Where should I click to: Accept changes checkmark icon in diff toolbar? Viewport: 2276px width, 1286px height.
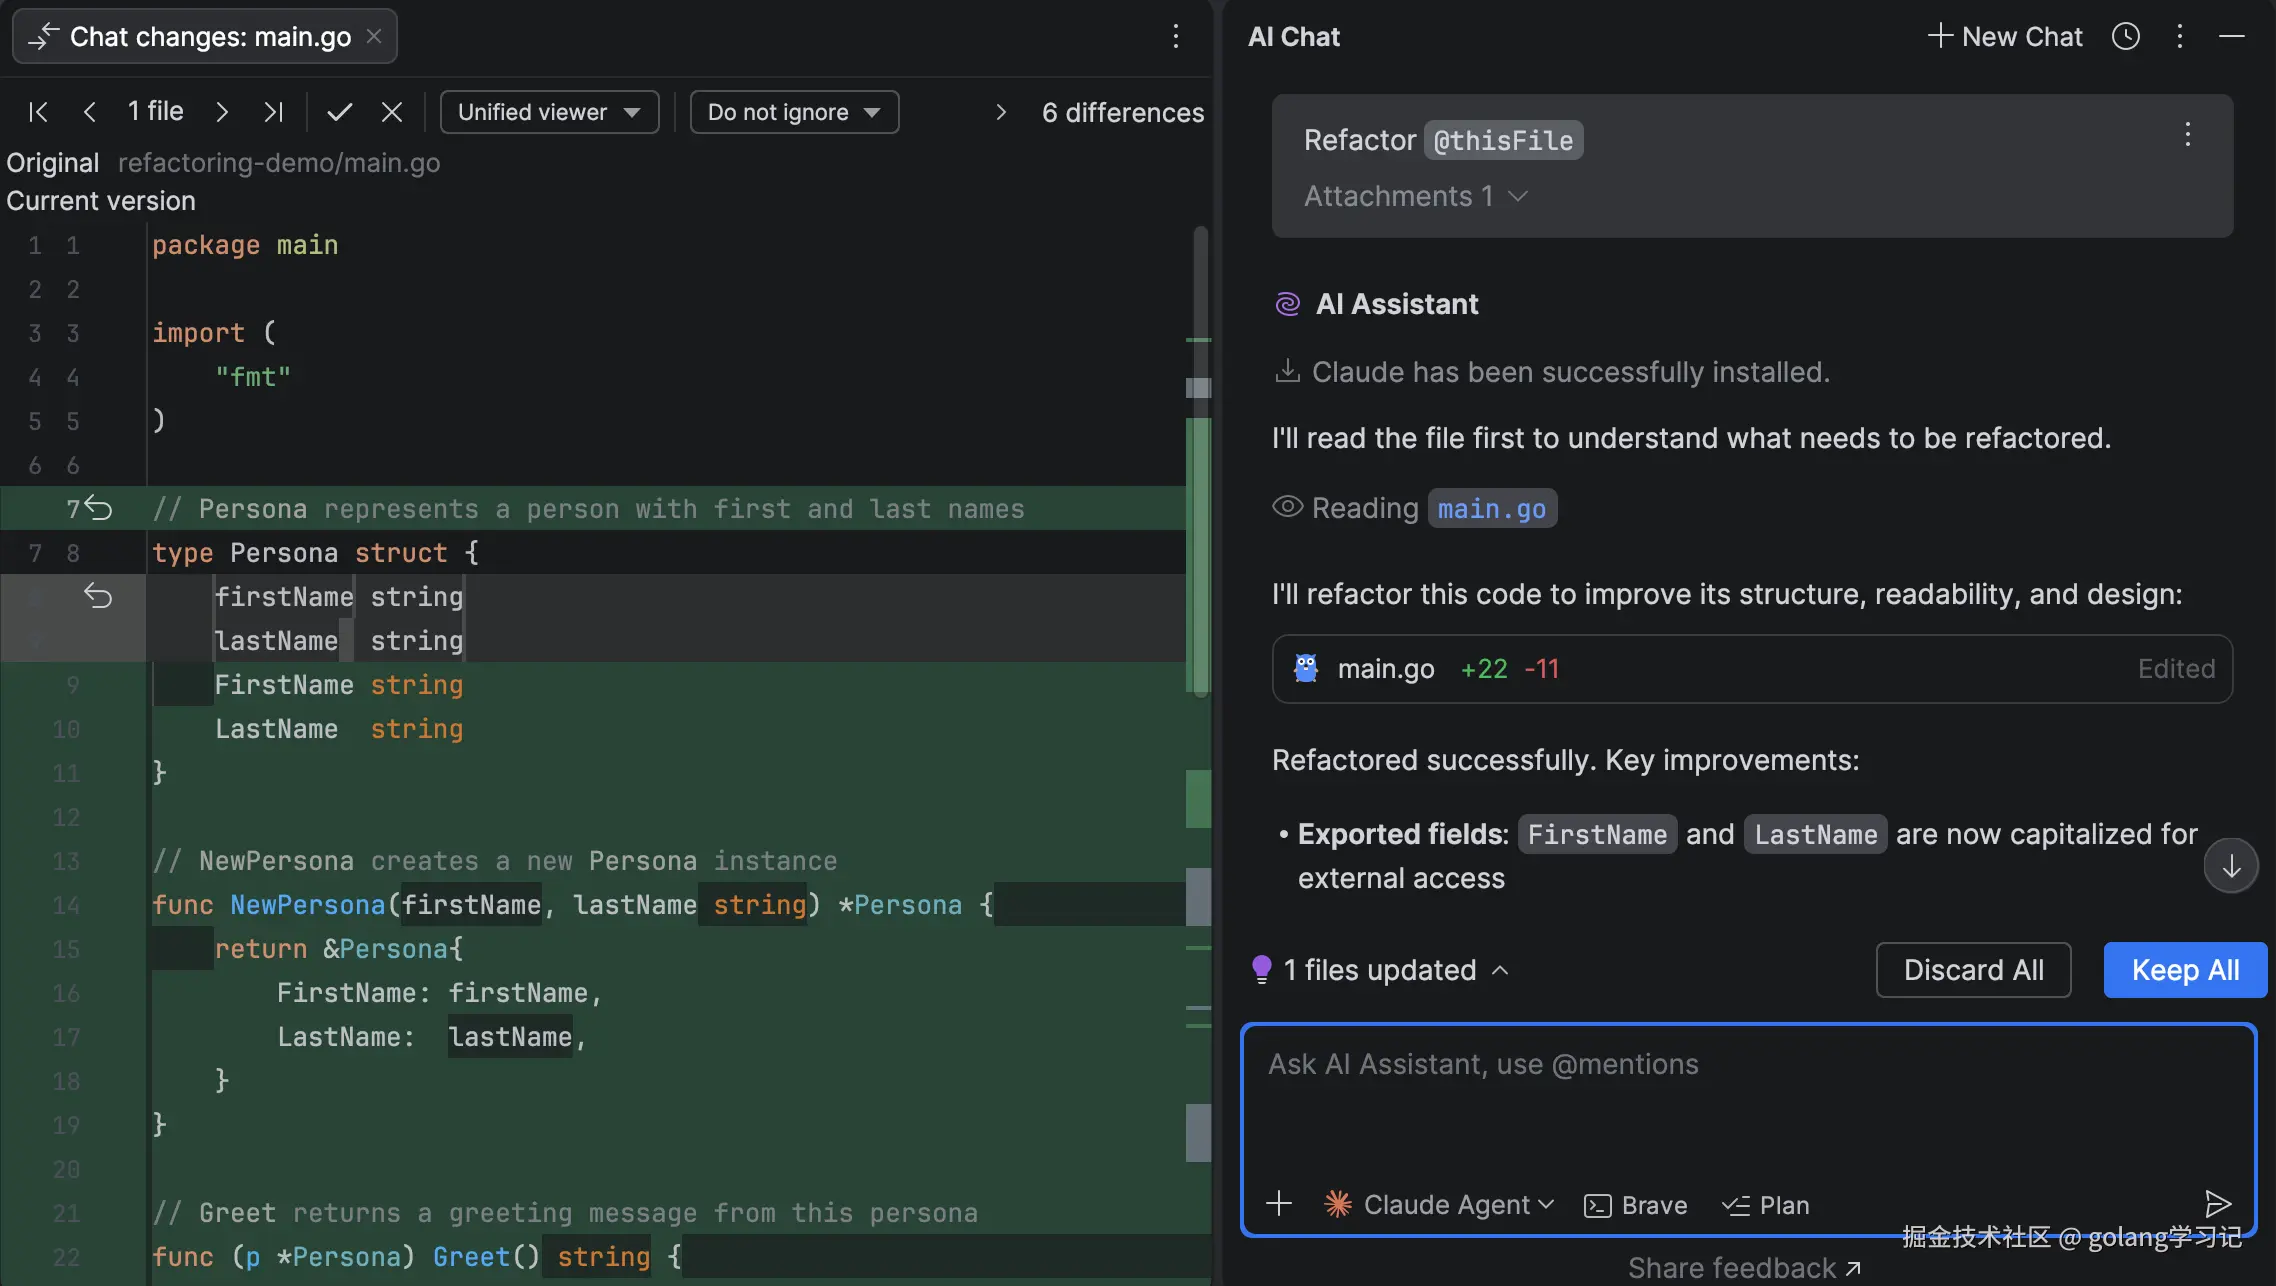340,112
